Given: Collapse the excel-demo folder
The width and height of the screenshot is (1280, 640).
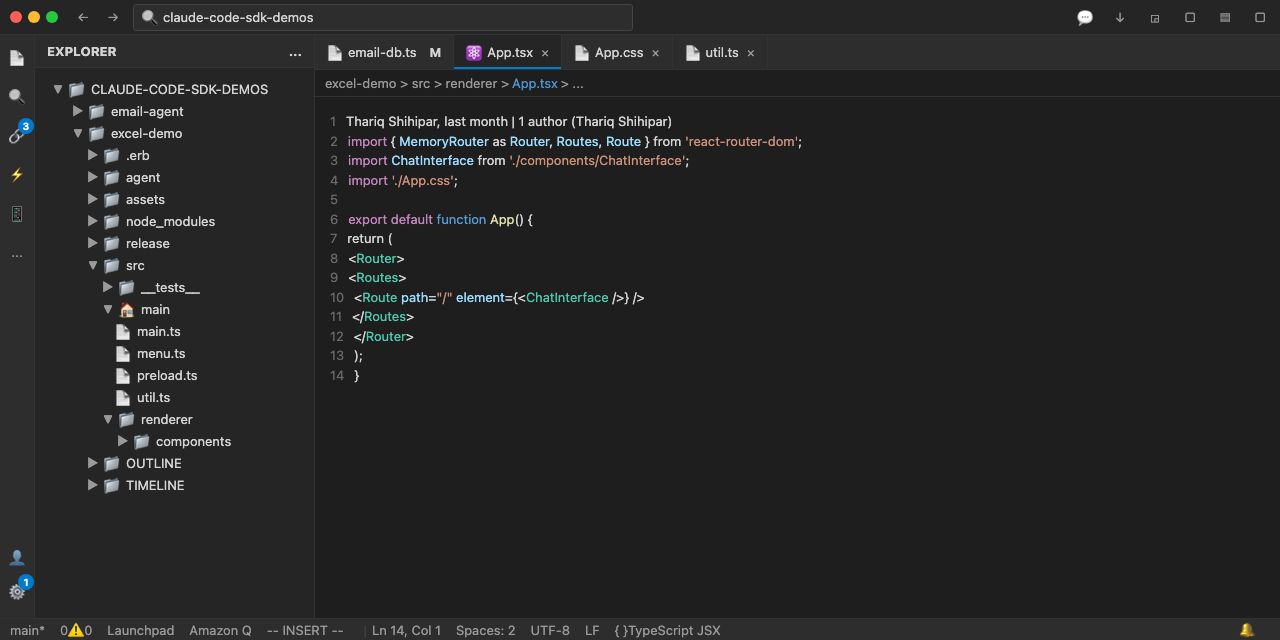Looking at the screenshot, I should [146, 133].
